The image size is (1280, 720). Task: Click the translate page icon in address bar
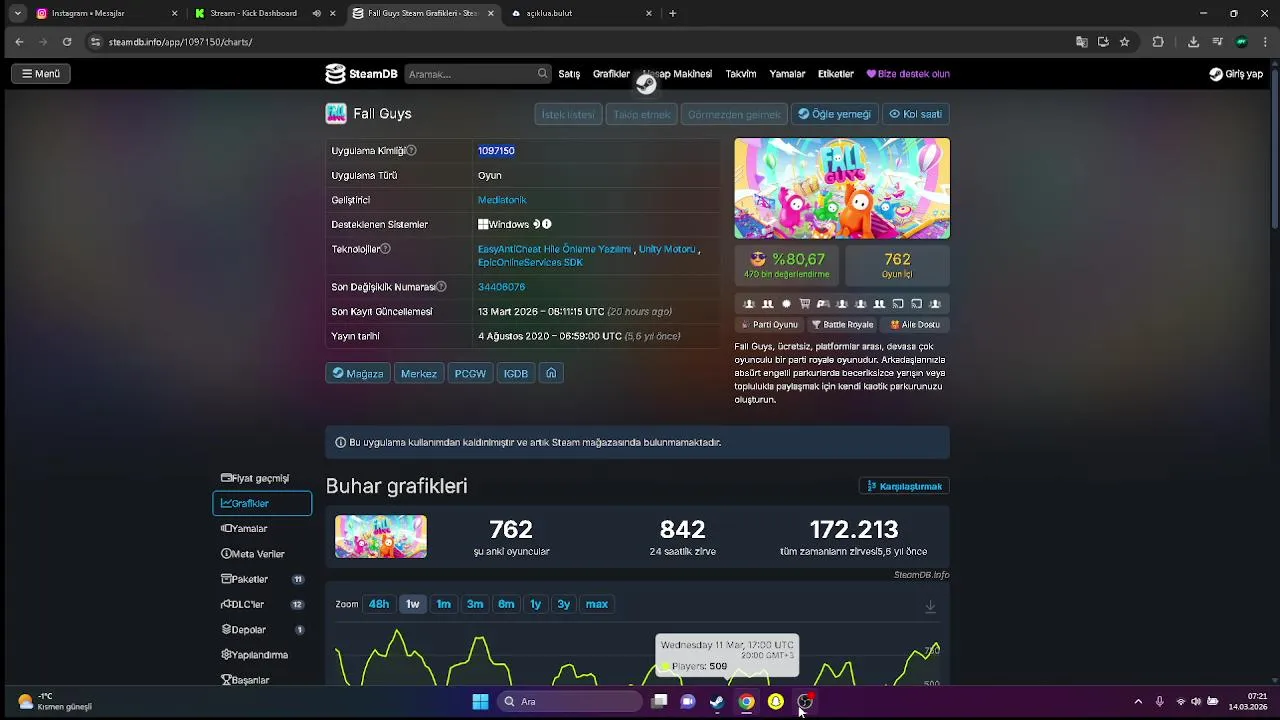click(x=1081, y=42)
